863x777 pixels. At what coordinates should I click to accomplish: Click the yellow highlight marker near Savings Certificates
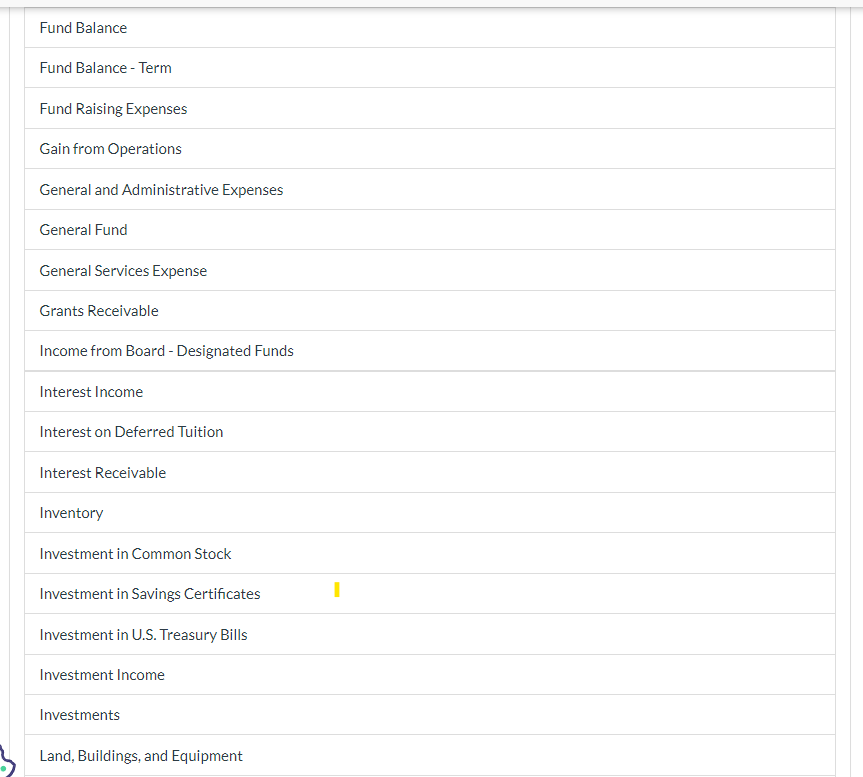click(x=337, y=590)
